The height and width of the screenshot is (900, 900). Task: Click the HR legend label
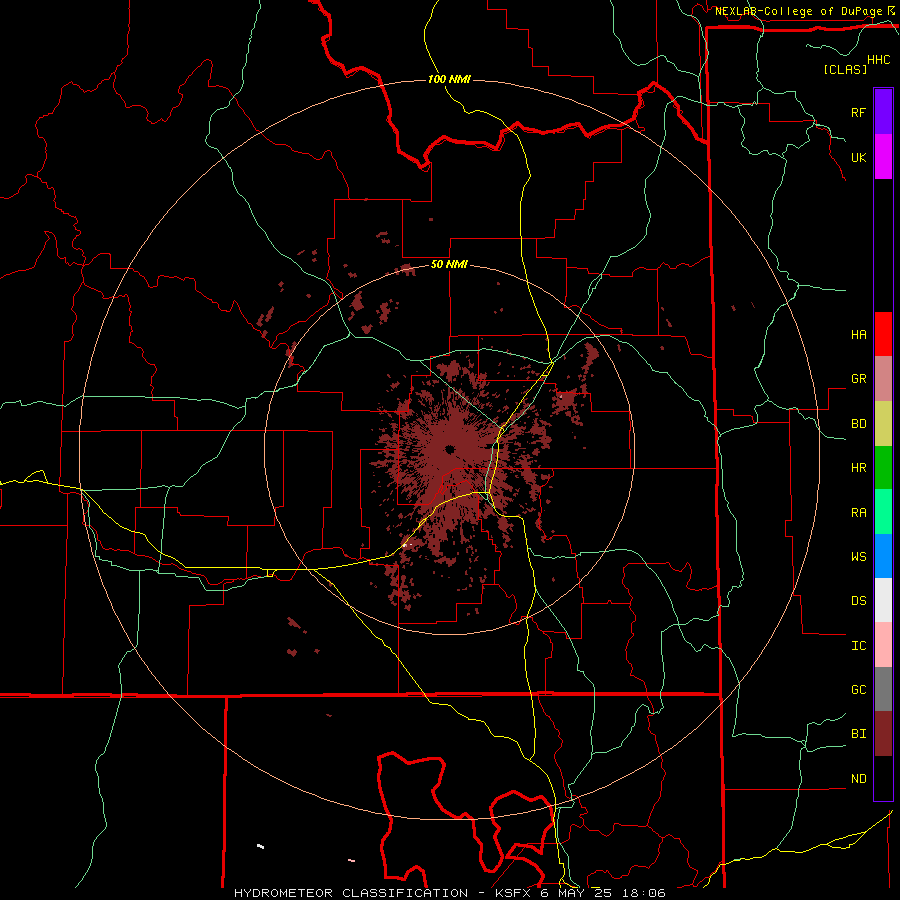(x=858, y=468)
